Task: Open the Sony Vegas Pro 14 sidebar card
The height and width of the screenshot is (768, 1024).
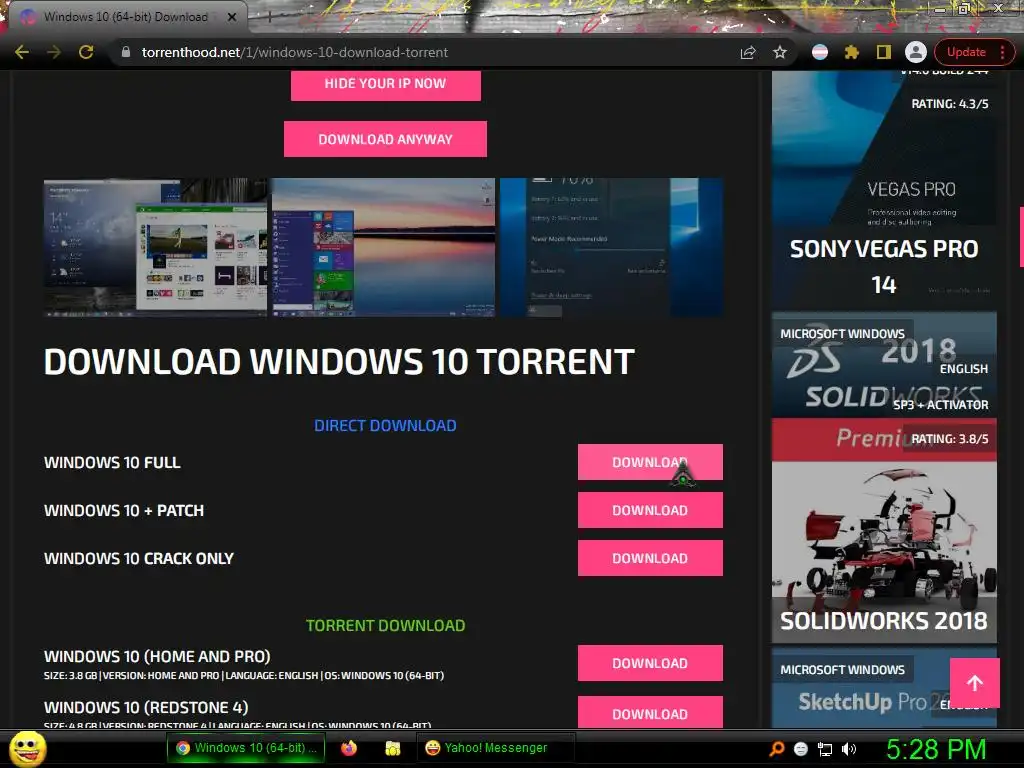Action: point(884,189)
